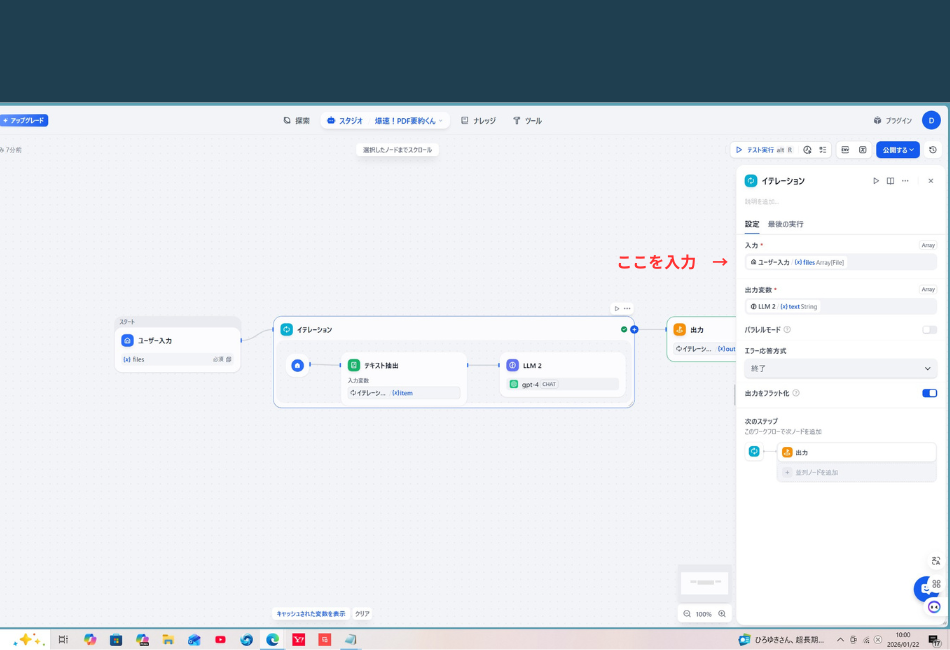Switch to the 最後の実行 tab
950x650 pixels.
[785, 224]
